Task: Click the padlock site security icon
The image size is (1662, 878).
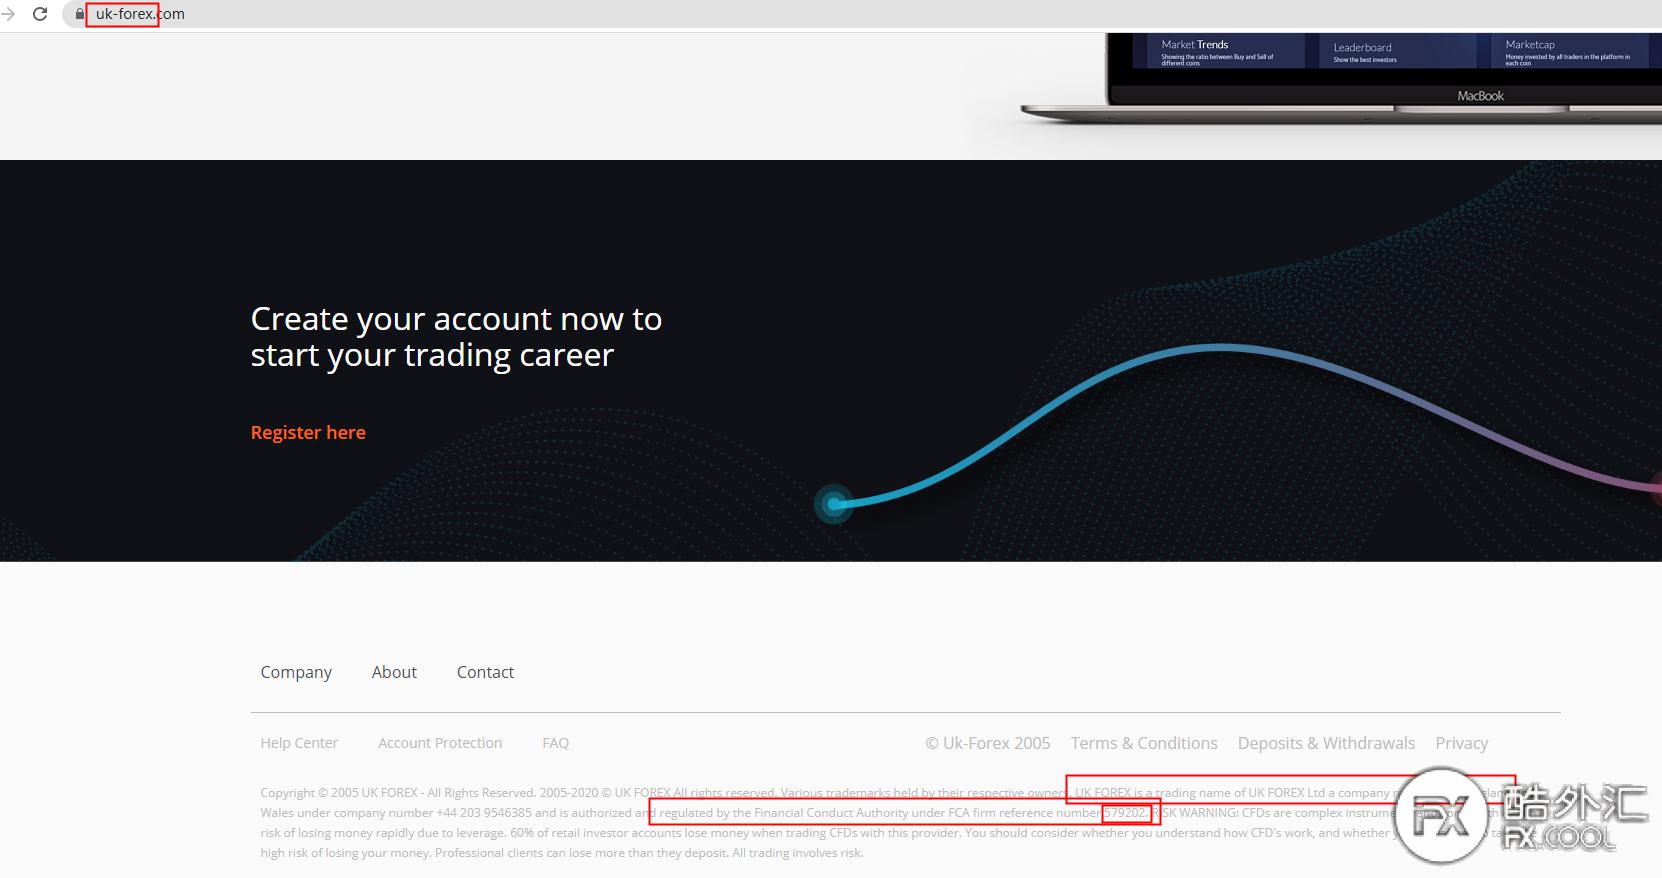Action: point(80,14)
